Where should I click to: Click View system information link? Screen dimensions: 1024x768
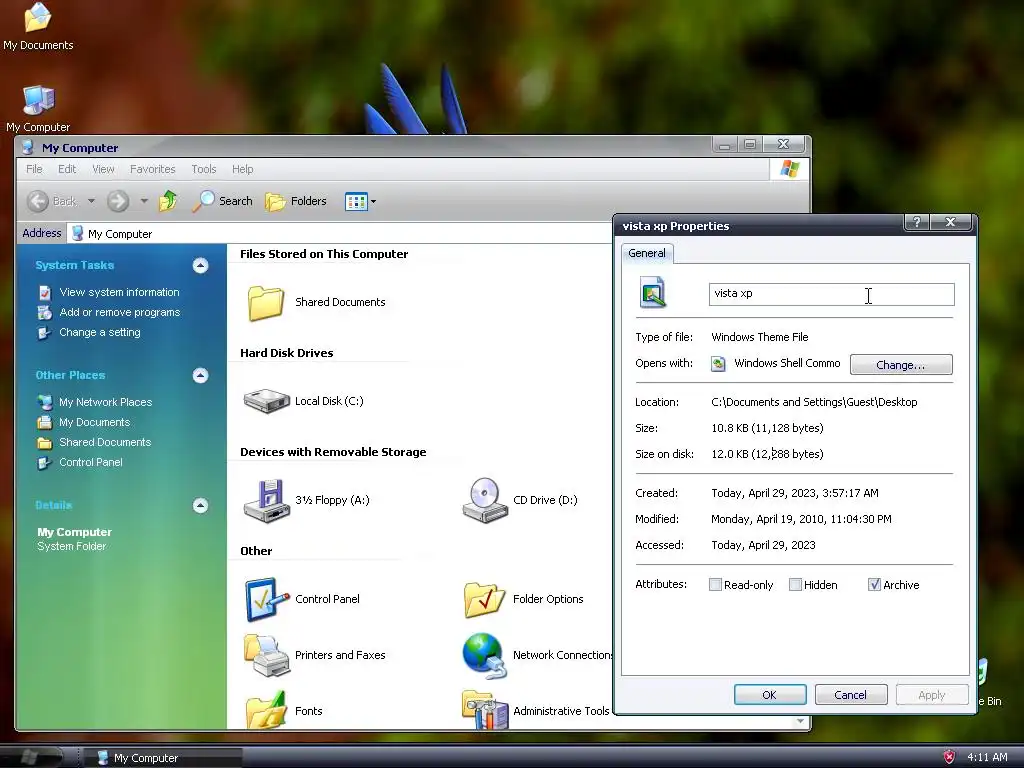[x=119, y=292]
